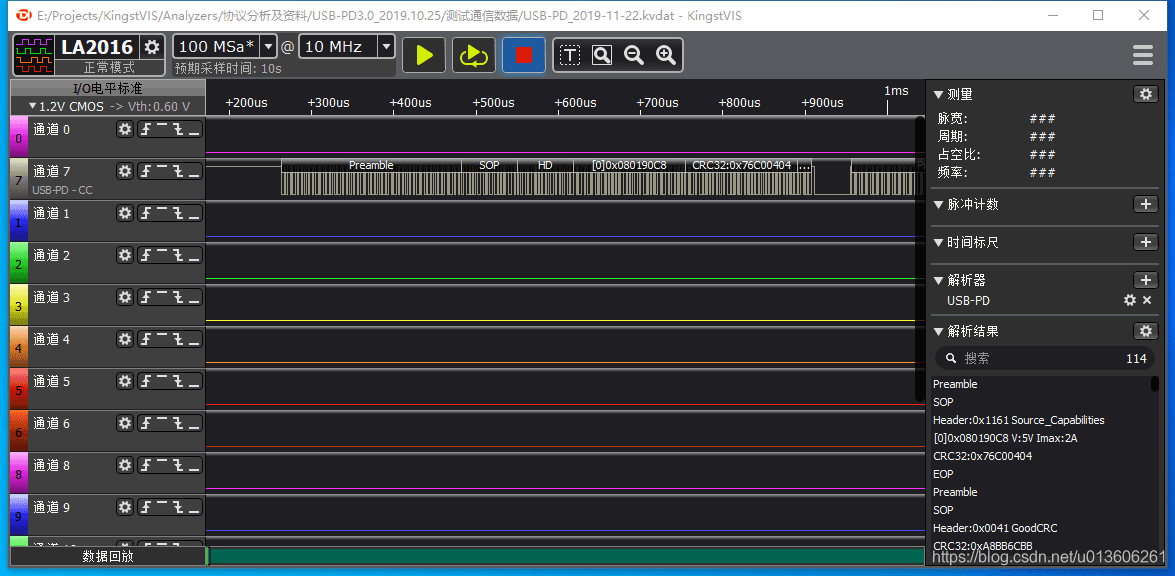Select [0]0x080190C8 V:5V Imax:2A result

[1042, 438]
